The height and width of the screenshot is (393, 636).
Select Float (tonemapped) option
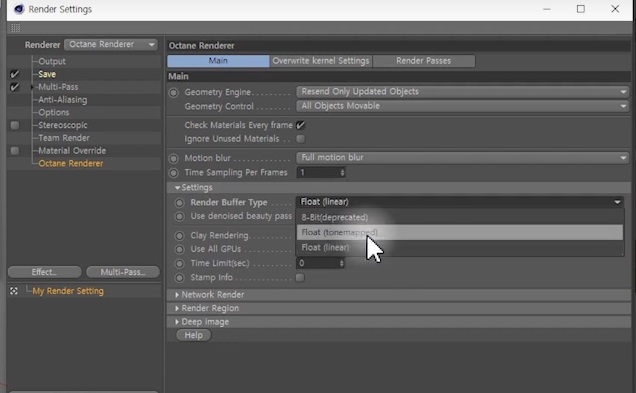460,232
